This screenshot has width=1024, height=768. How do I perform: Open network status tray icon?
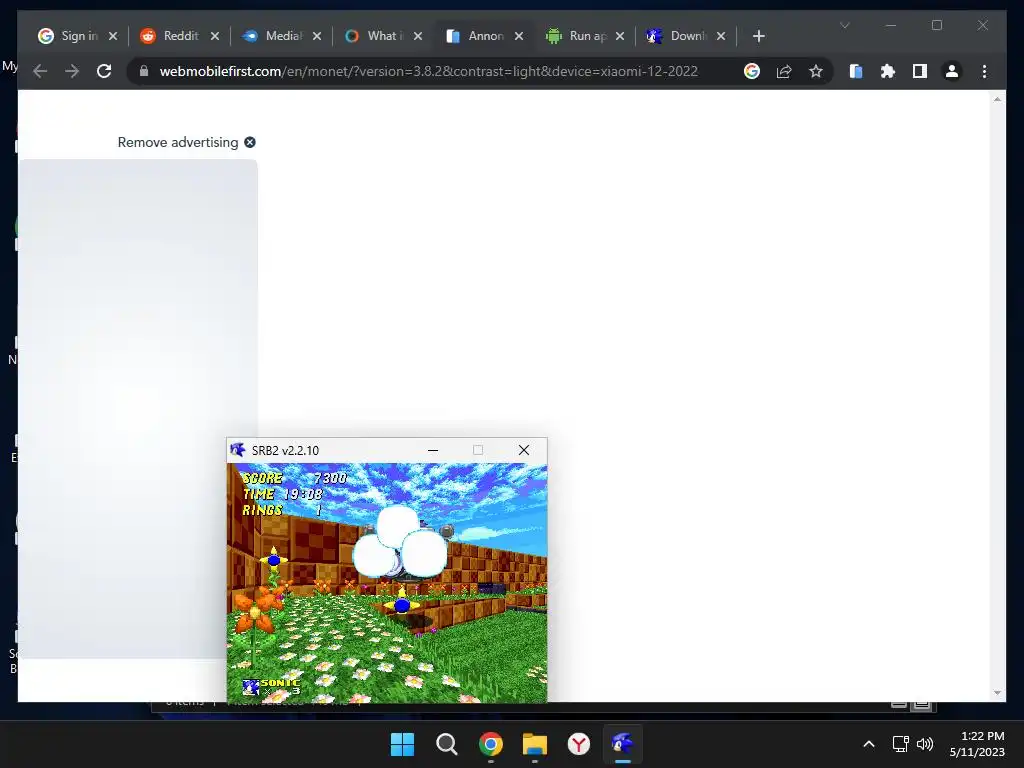[901, 744]
